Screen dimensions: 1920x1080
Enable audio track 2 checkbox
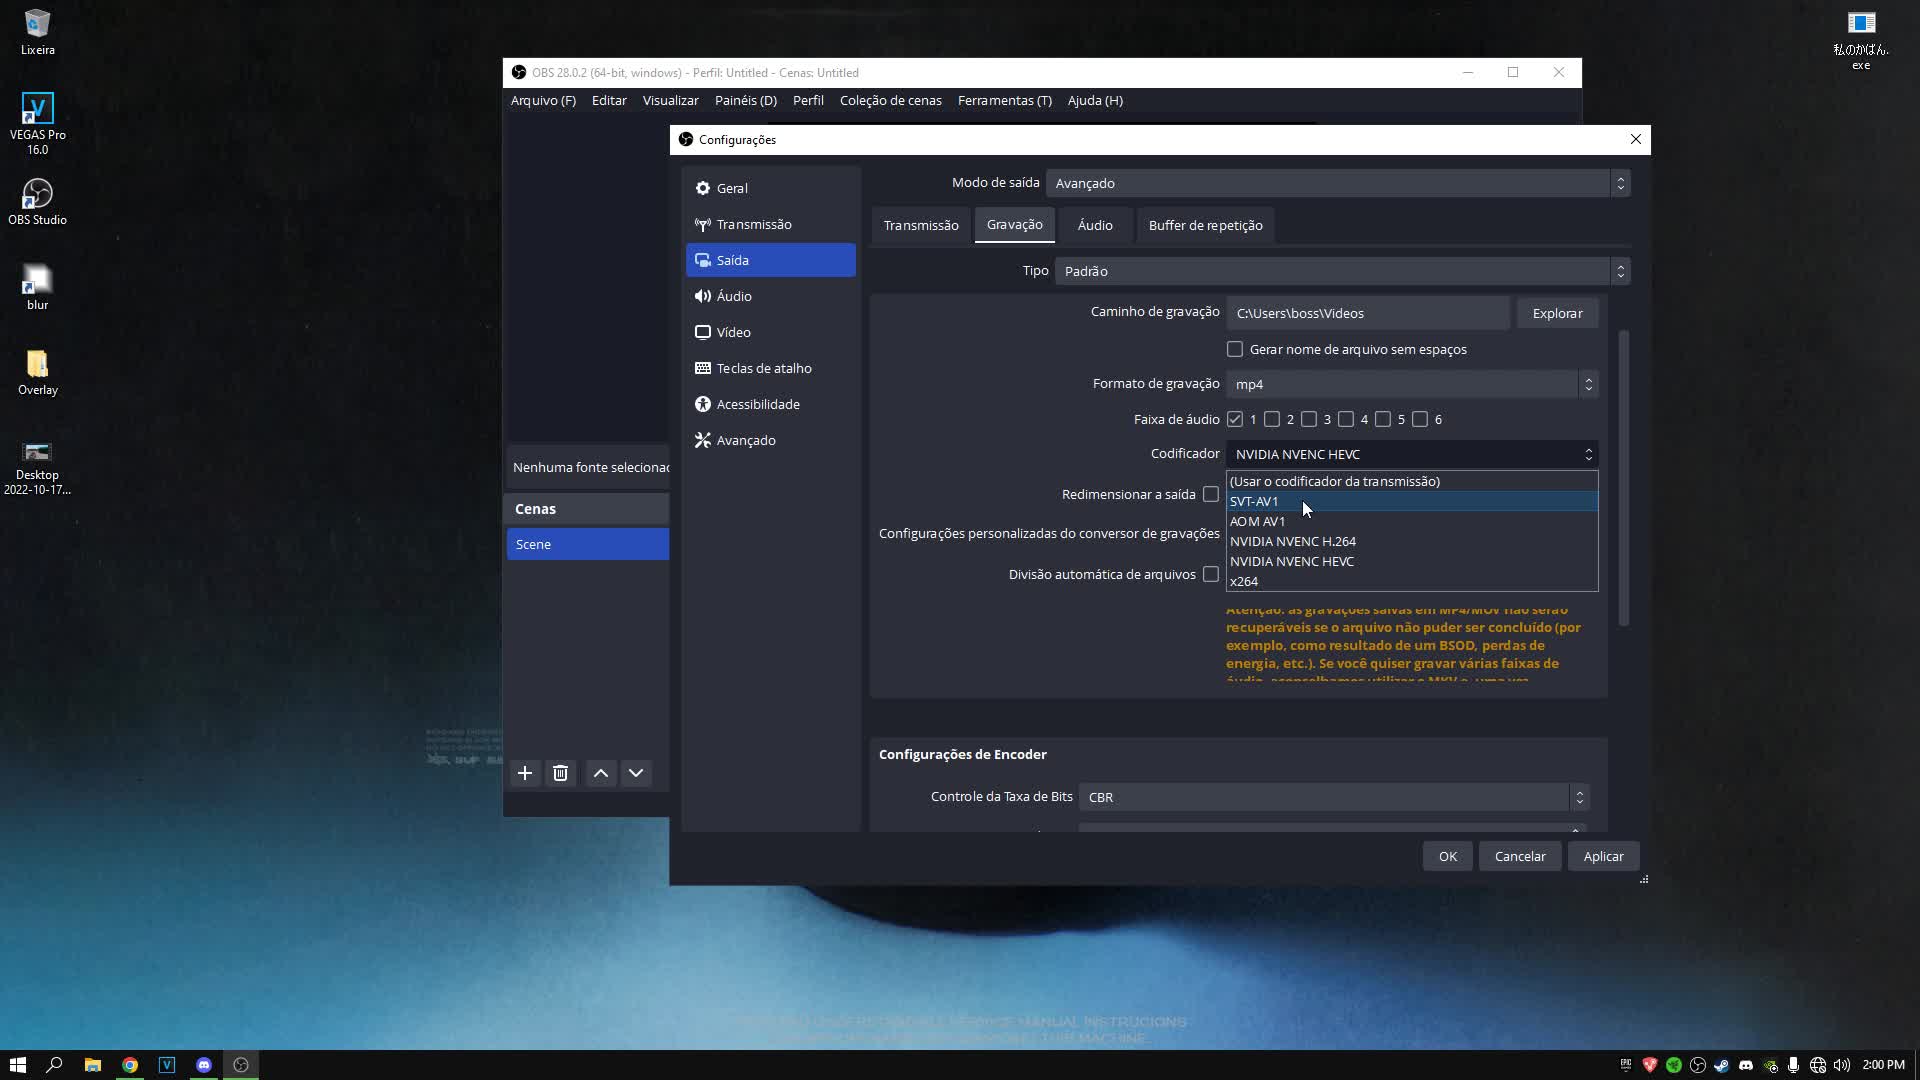1272,419
